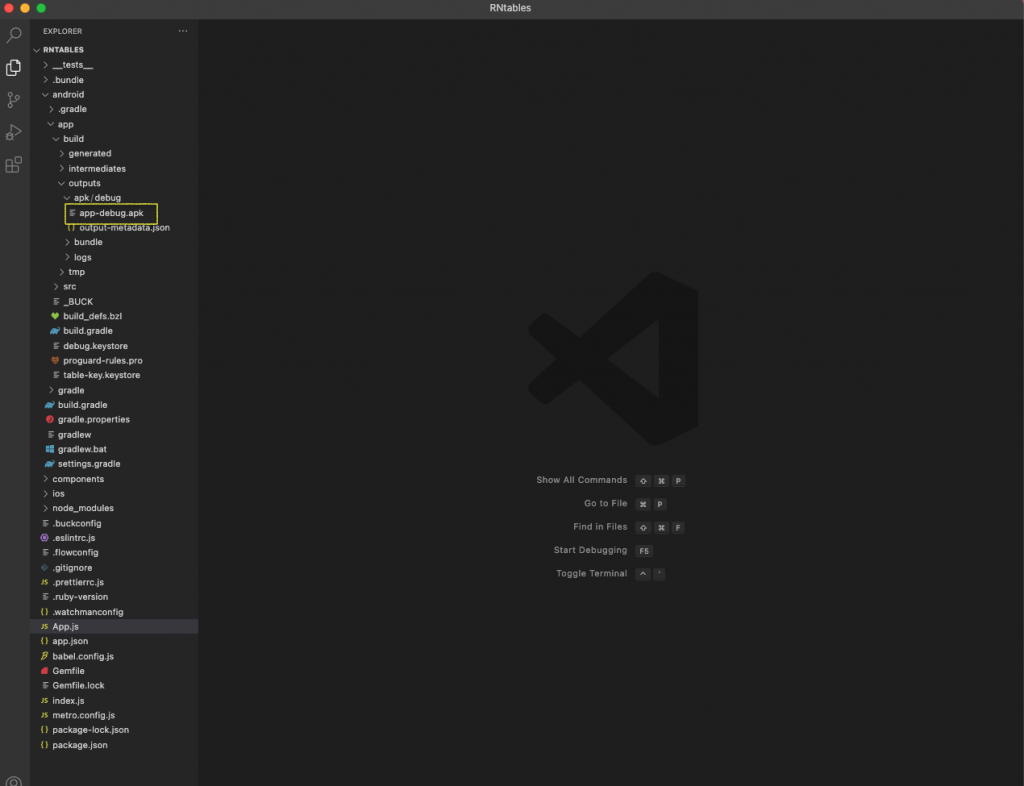Open the Run and Debug view

tap(13, 131)
